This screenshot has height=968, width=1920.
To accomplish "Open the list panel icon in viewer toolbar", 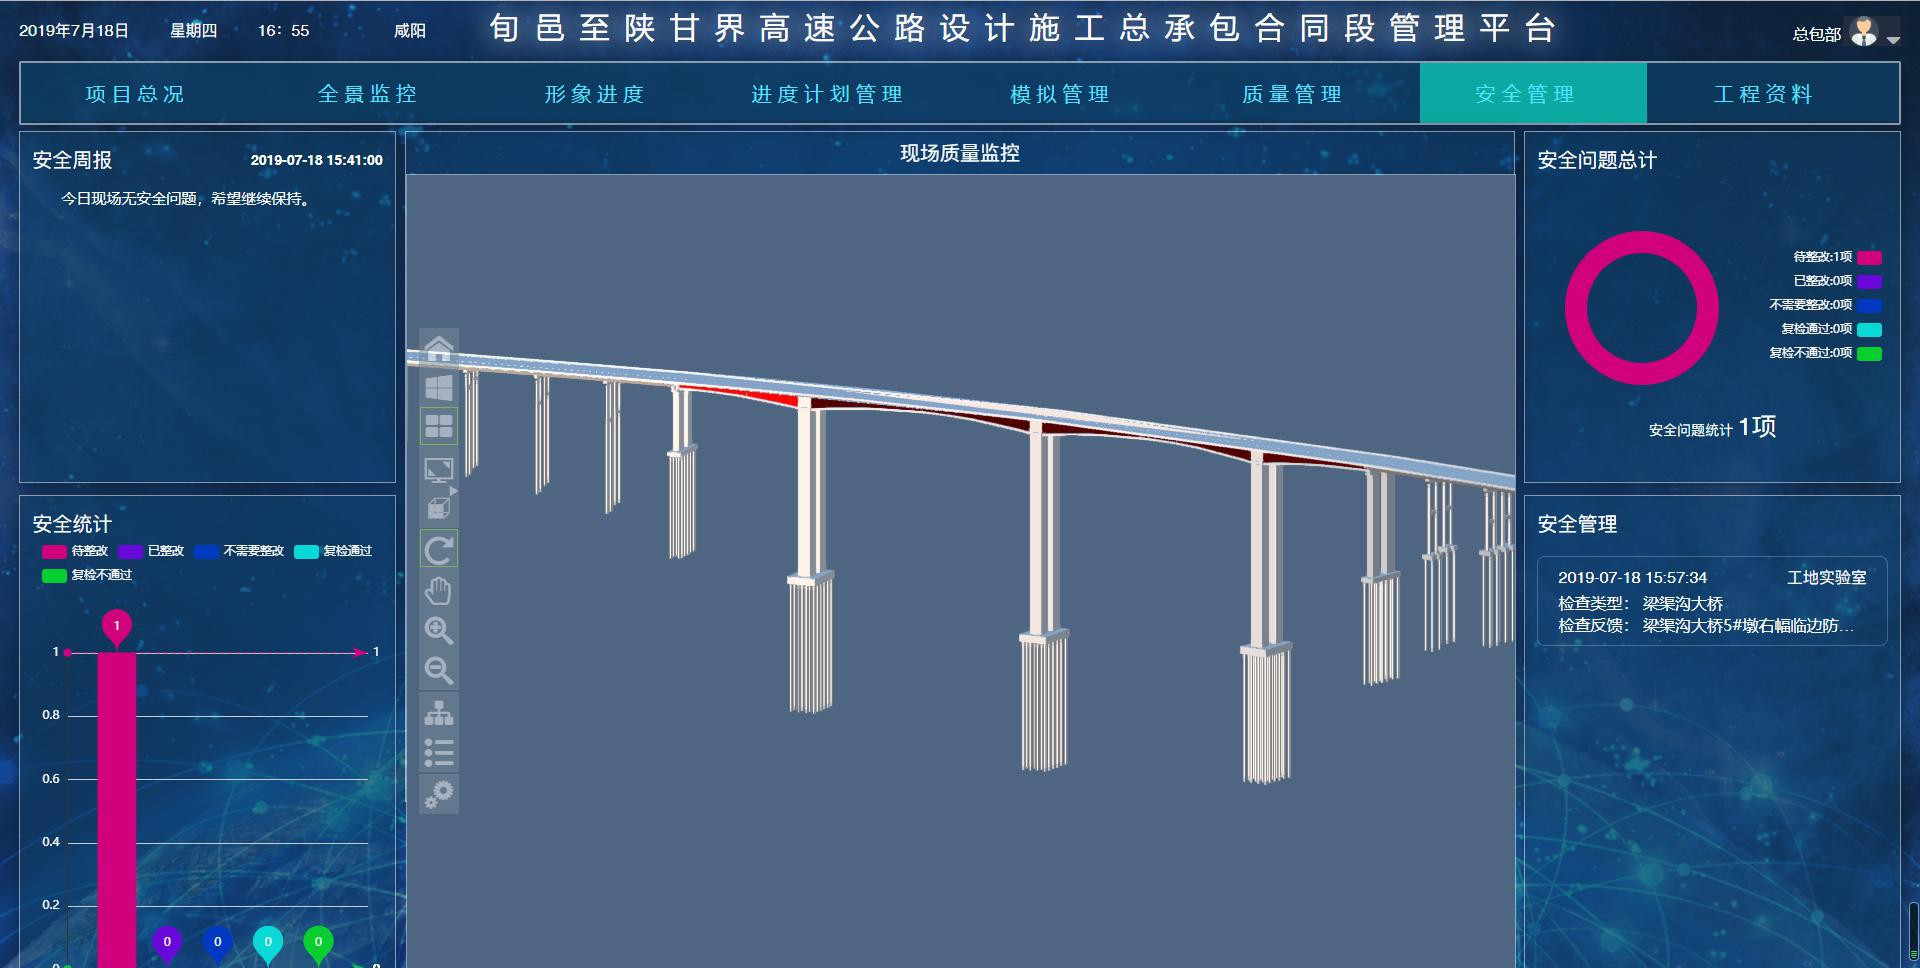I will 438,752.
